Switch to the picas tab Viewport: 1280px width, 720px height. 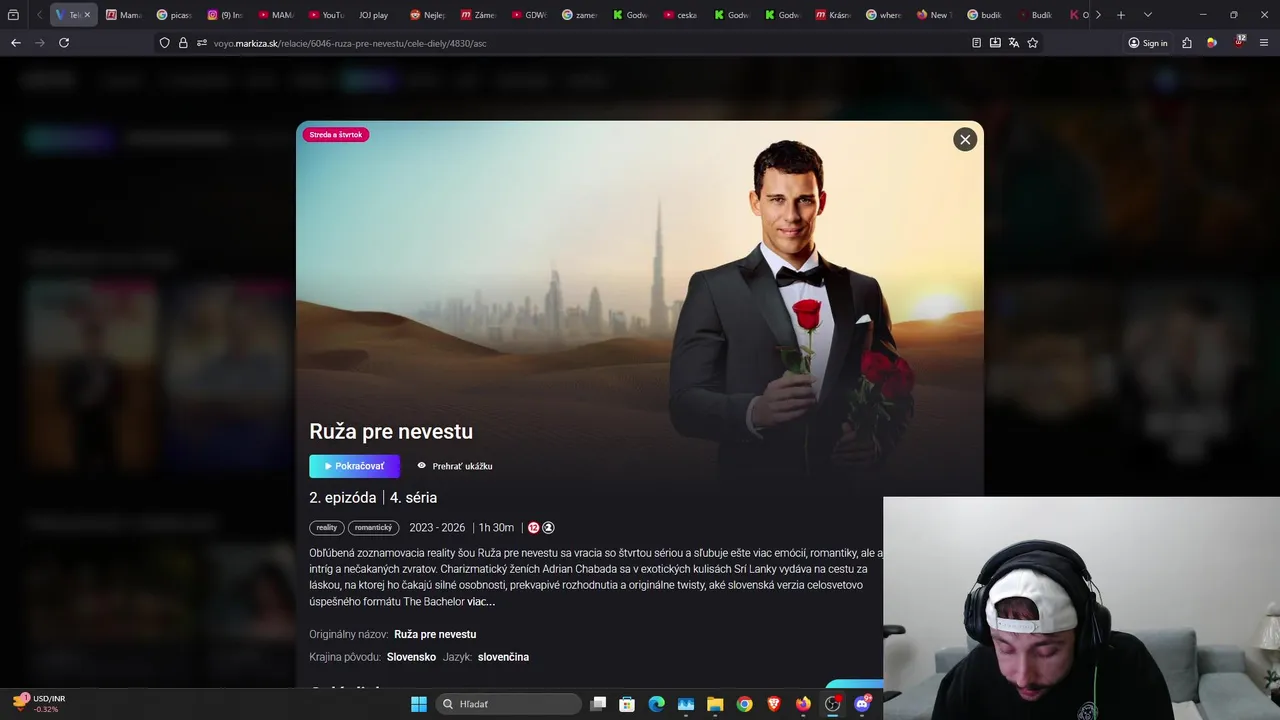pos(175,15)
